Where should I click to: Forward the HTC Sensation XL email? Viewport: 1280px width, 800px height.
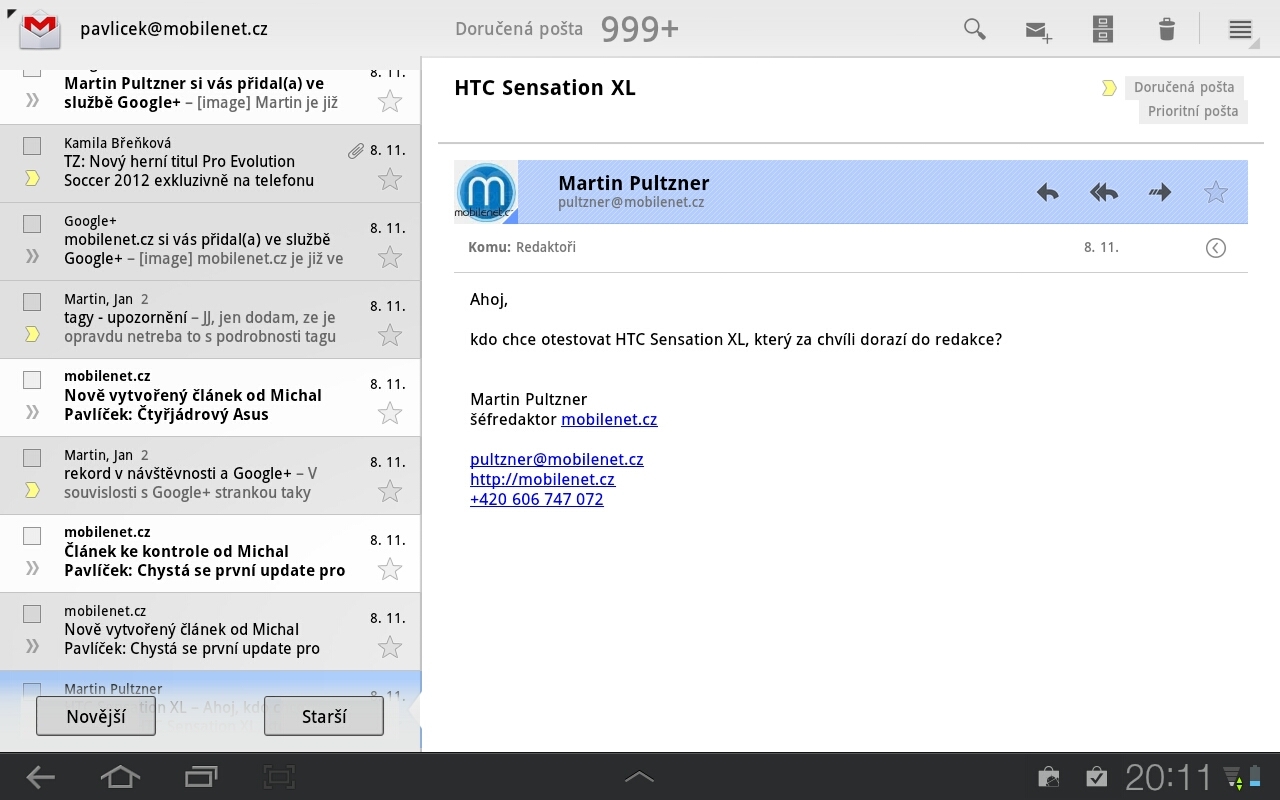(x=1159, y=192)
